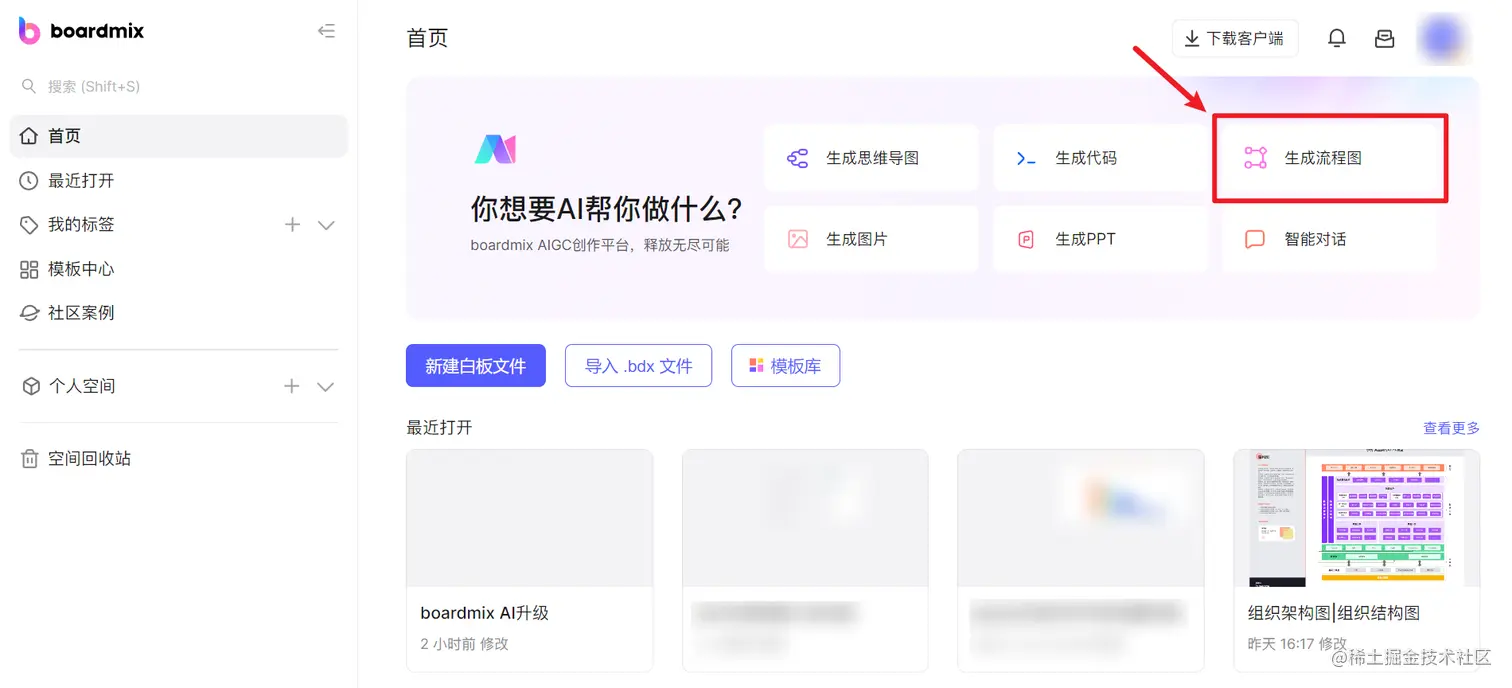Viewport: 1512px width, 688px height.
Task: Click the 最近打开 section heading
Action: [x=439, y=428]
